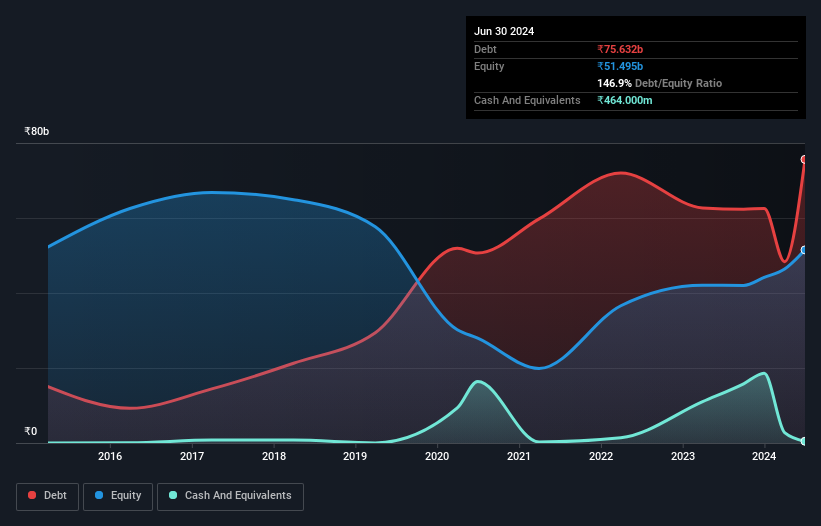Click the 2023 x-axis label
Image resolution: width=821 pixels, height=526 pixels.
tap(683, 456)
